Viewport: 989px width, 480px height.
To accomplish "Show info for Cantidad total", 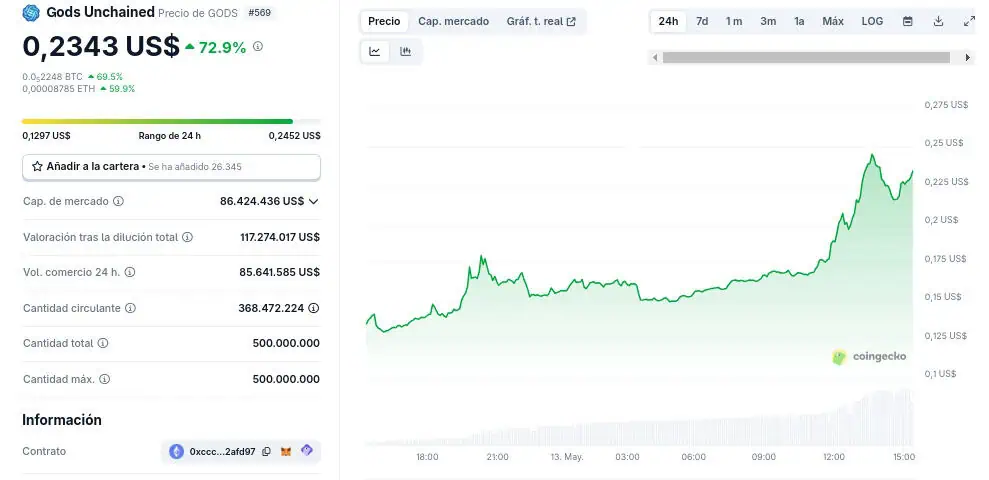I will click(x=103, y=343).
